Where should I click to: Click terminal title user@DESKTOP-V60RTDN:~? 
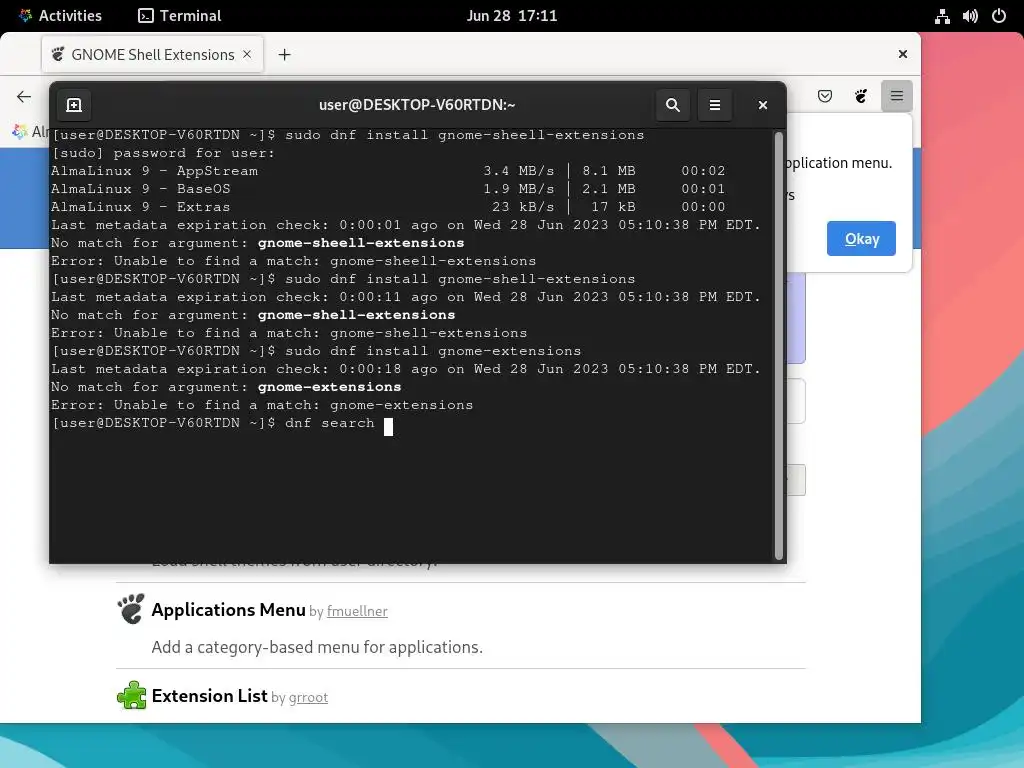click(417, 104)
